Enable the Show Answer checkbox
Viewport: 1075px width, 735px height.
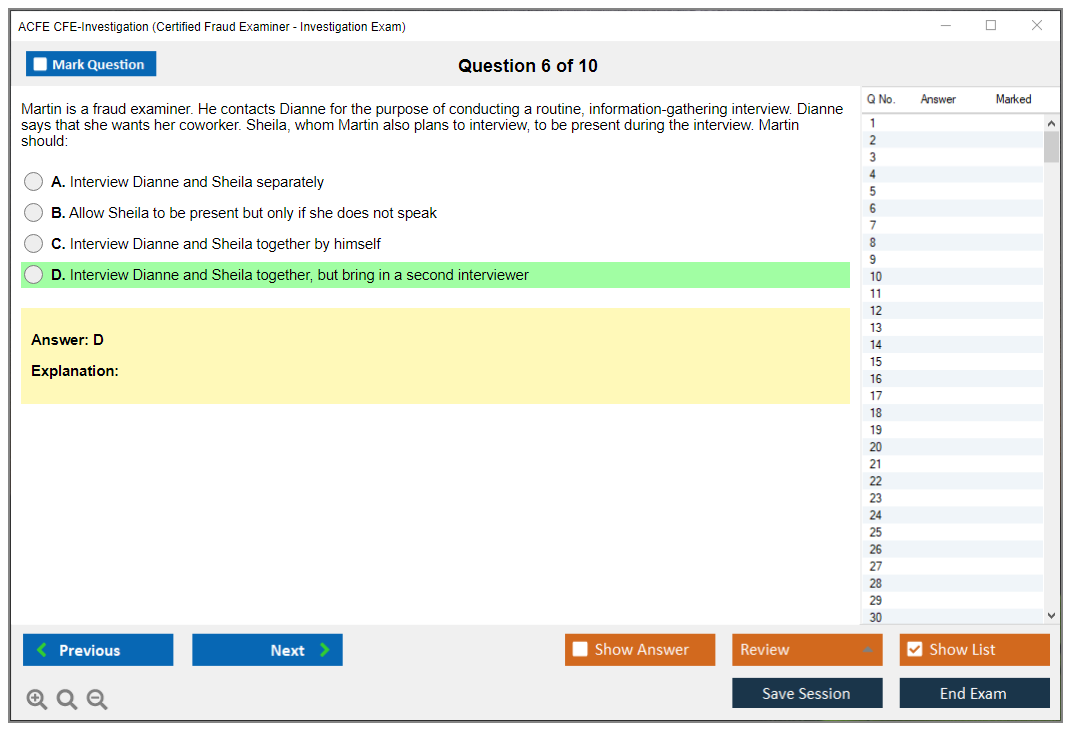(581, 650)
